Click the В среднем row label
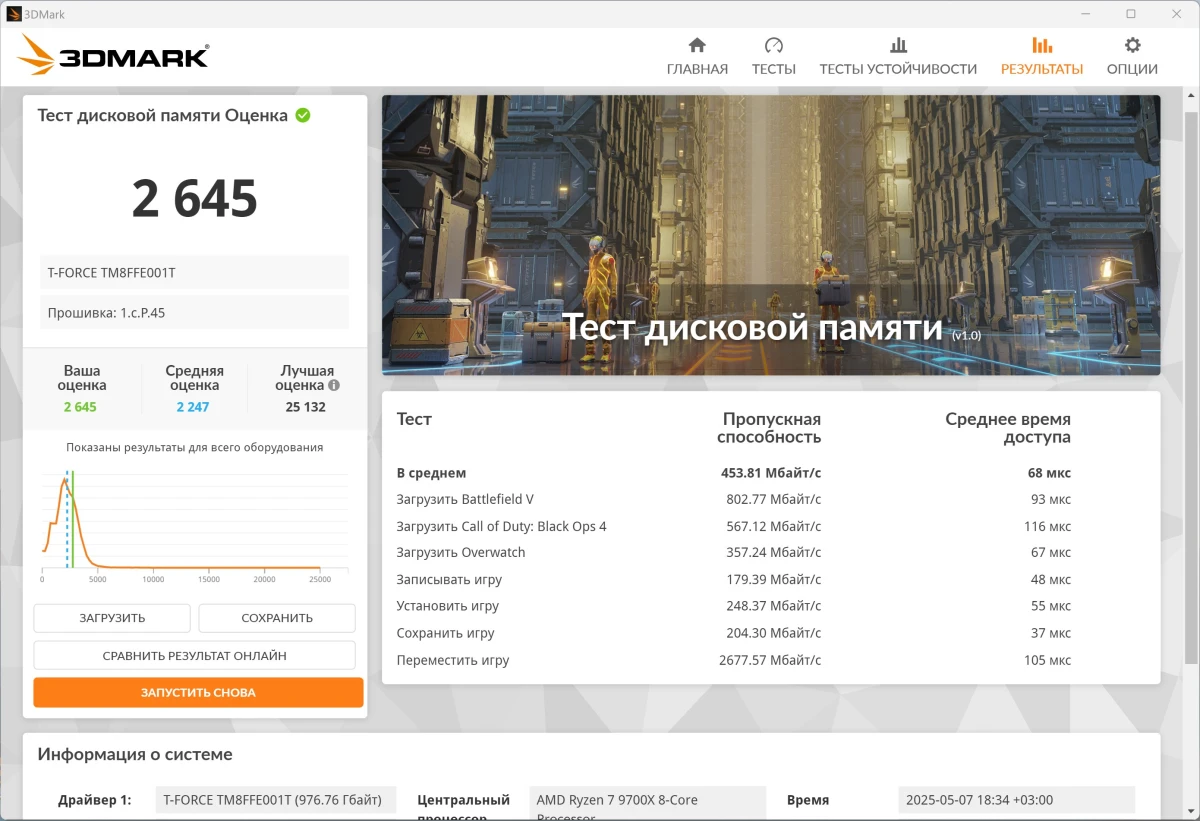Image resolution: width=1200 pixels, height=821 pixels. pos(431,473)
